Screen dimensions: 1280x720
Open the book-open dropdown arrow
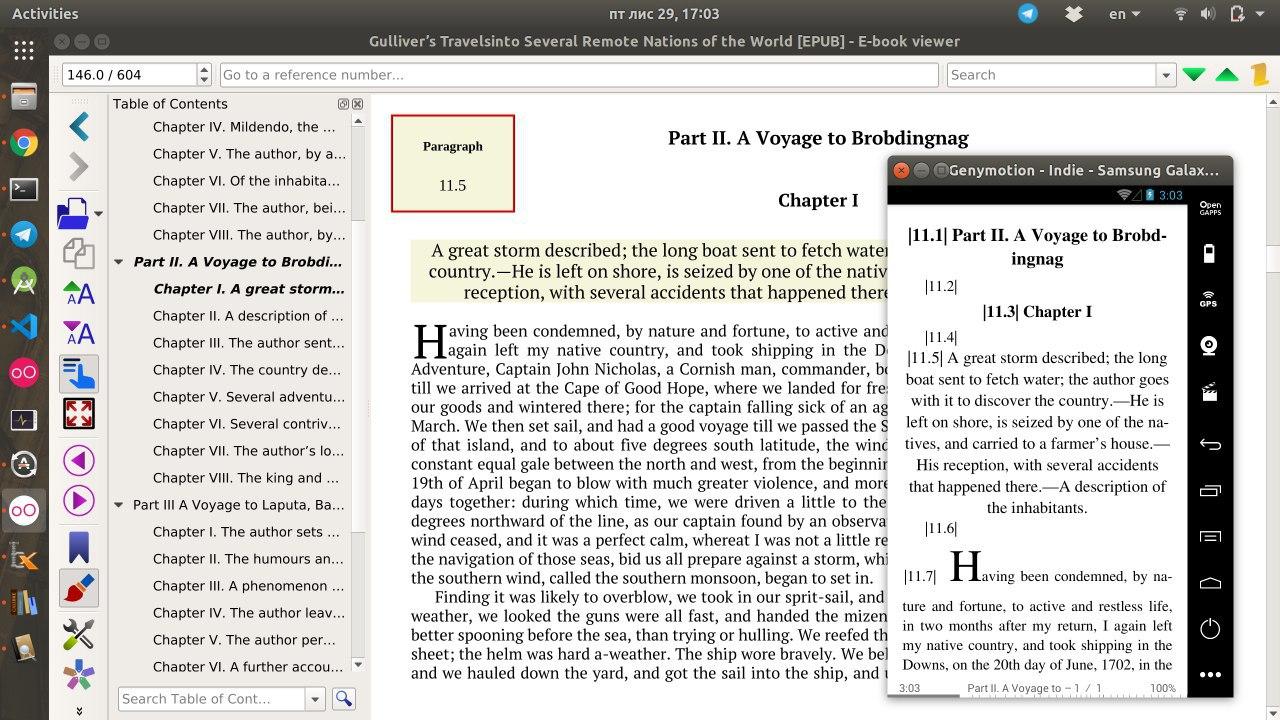tap(98, 214)
